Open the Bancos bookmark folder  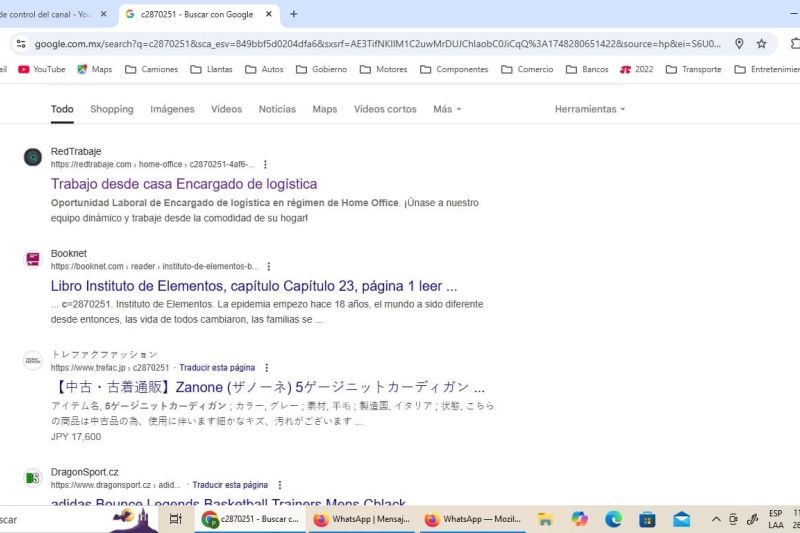(x=587, y=69)
